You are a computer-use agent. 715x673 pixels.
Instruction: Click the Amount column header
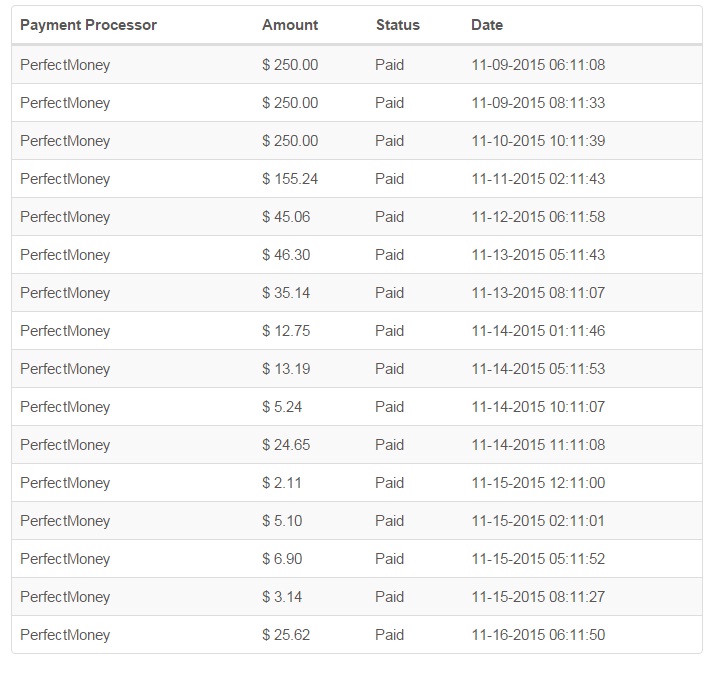coord(290,25)
